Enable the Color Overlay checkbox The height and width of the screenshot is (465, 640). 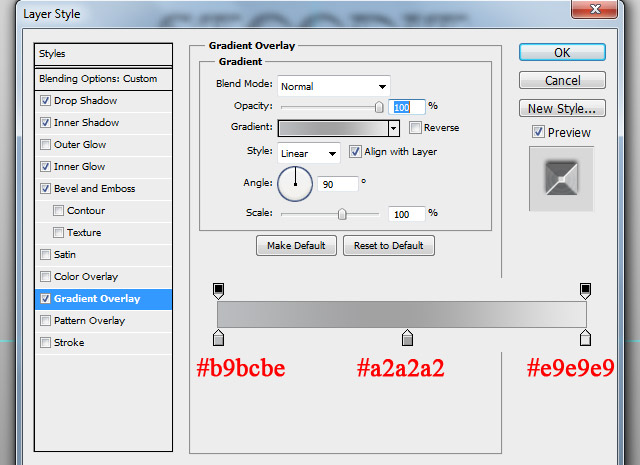pos(45,277)
